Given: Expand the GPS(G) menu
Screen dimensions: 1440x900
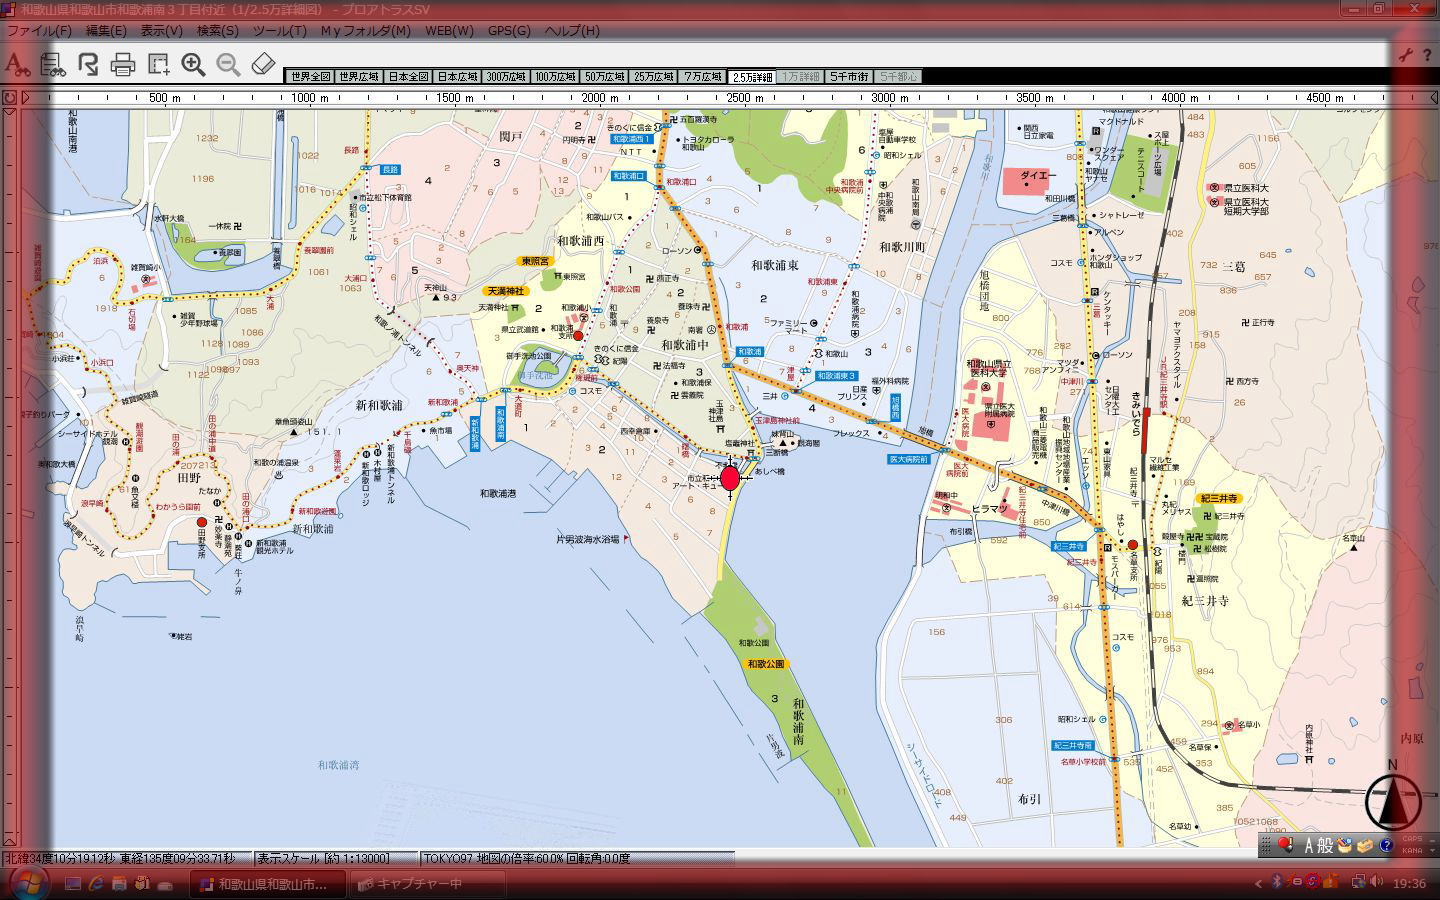Looking at the screenshot, I should tap(509, 30).
